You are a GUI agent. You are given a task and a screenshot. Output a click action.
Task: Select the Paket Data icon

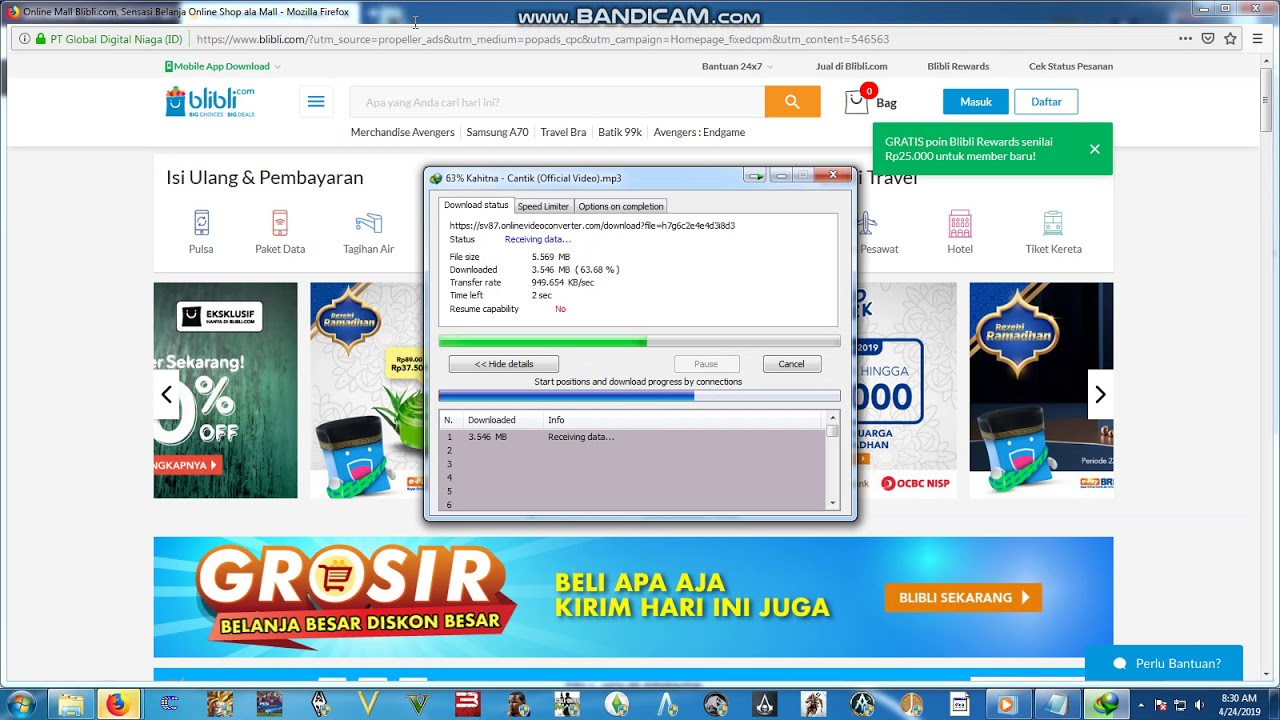point(280,223)
